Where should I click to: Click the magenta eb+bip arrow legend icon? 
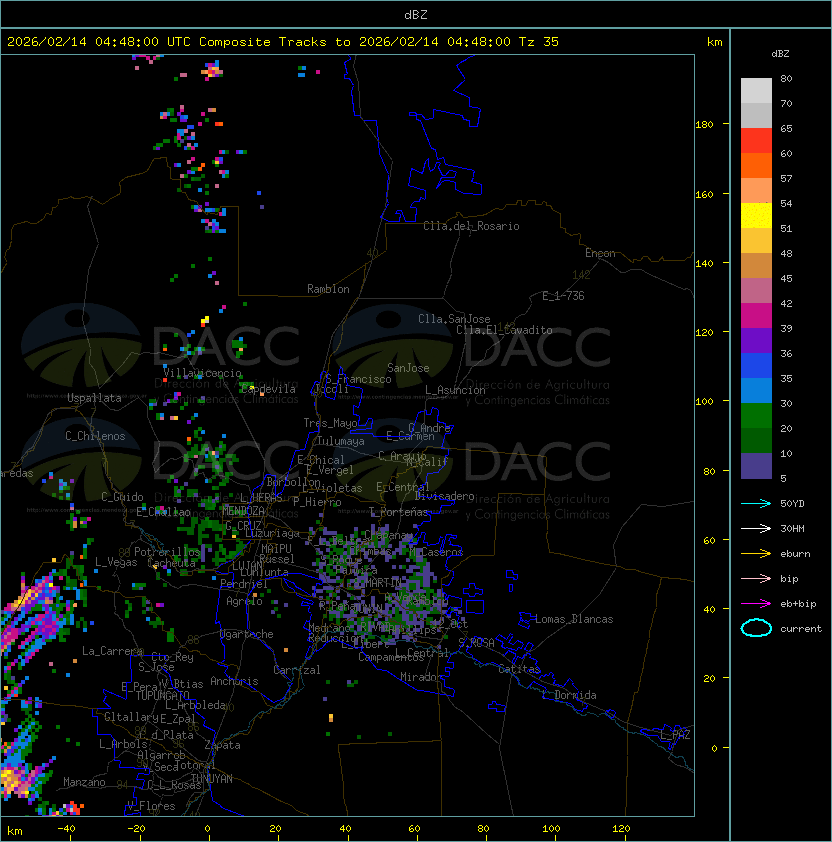pyautogui.click(x=756, y=604)
